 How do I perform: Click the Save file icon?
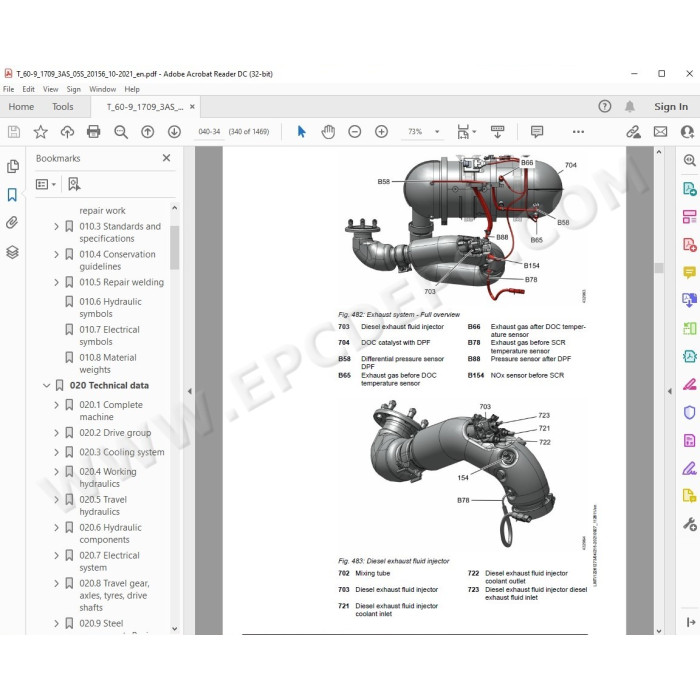pyautogui.click(x=14, y=132)
